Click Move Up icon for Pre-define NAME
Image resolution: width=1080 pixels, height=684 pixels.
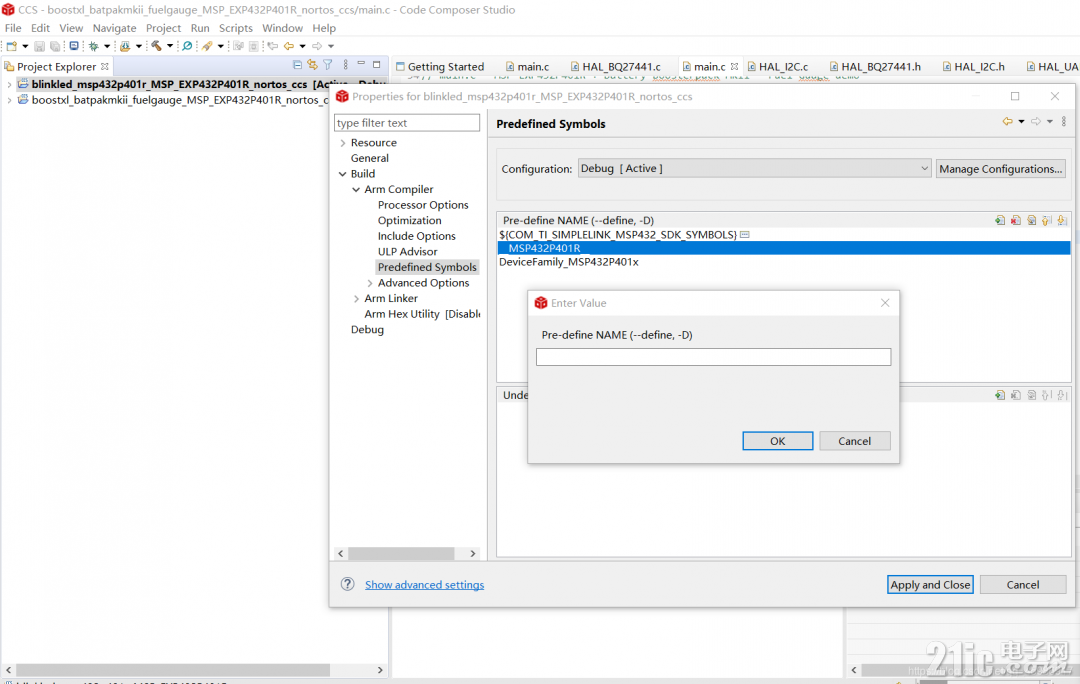point(1047,220)
